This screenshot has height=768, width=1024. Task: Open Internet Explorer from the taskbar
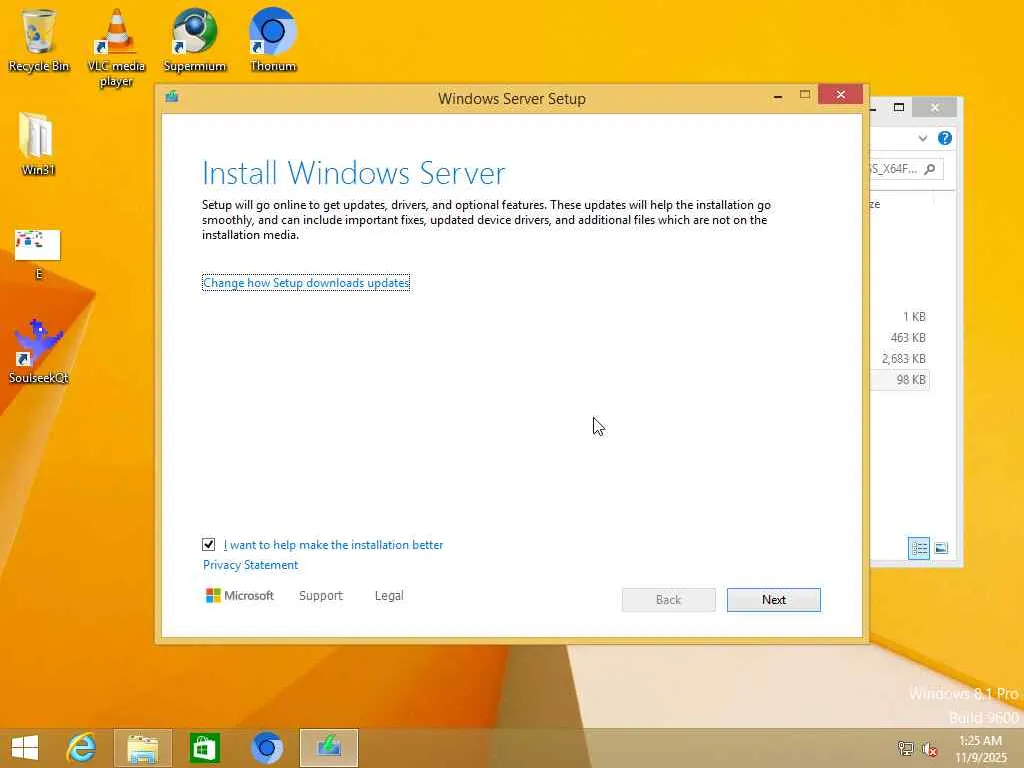click(82, 748)
